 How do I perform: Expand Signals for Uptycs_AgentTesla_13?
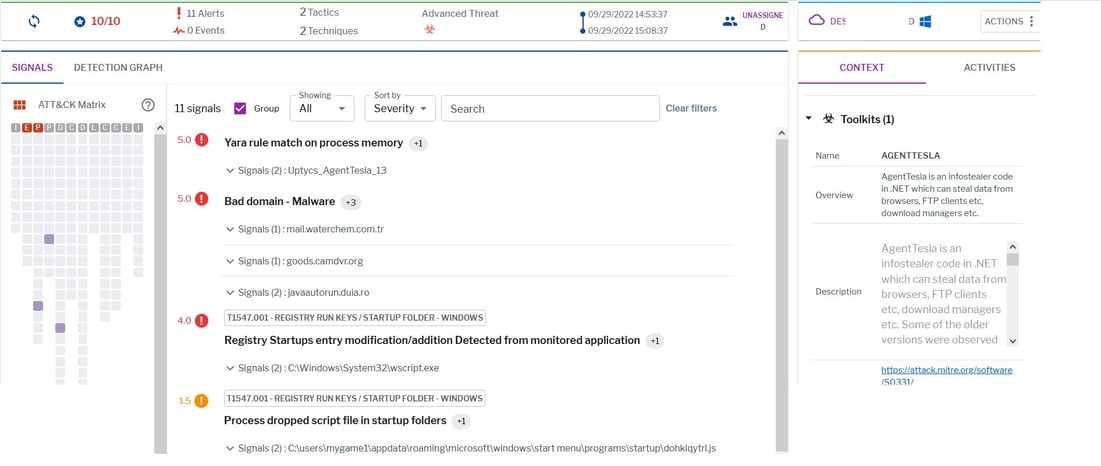click(x=306, y=170)
